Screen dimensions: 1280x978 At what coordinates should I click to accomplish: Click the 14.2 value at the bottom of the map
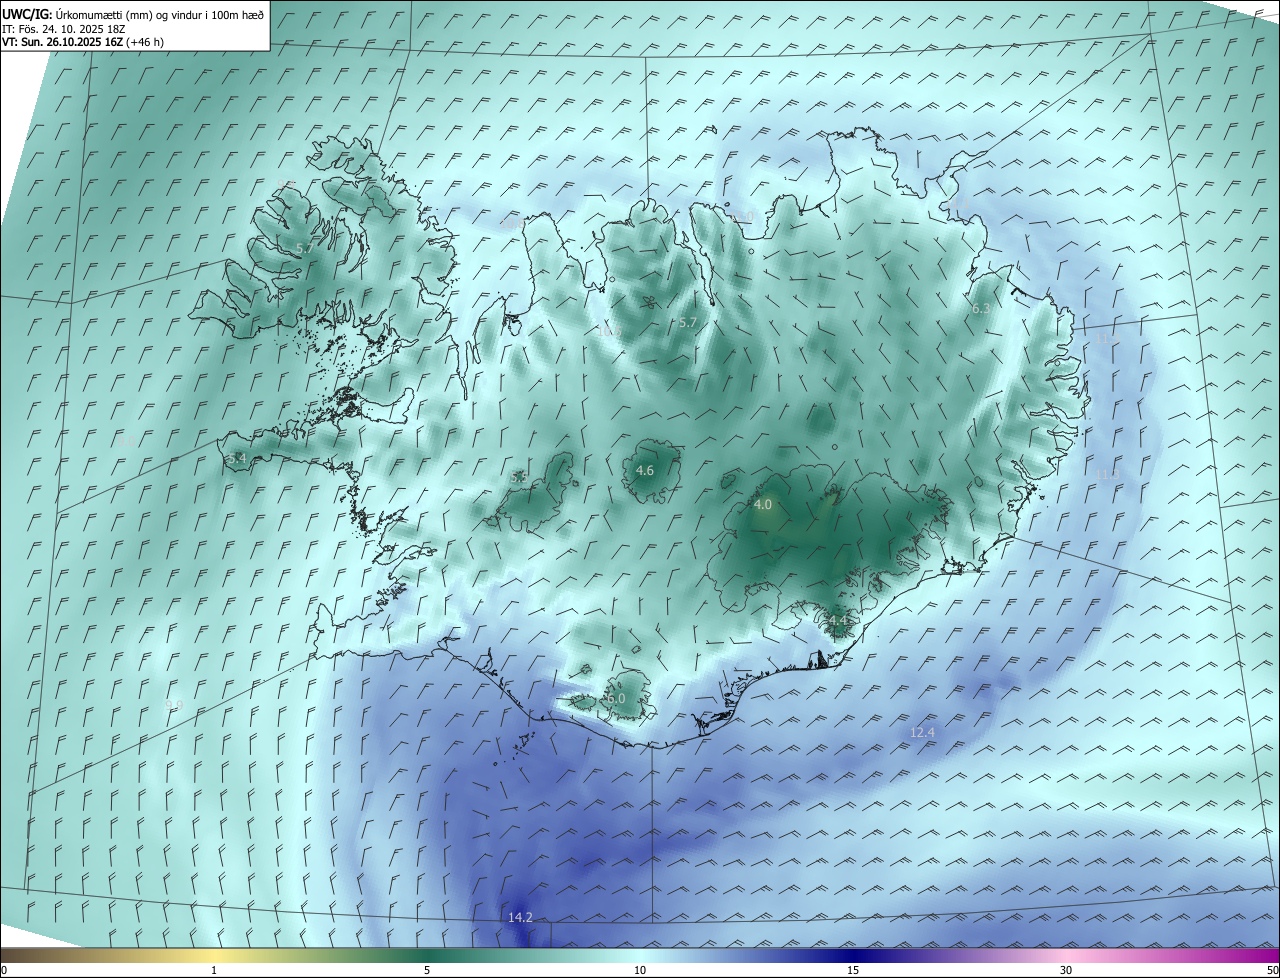click(x=520, y=917)
